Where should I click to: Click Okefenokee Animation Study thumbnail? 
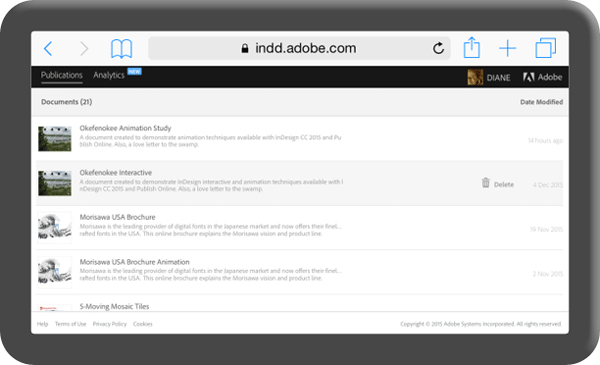(55, 139)
